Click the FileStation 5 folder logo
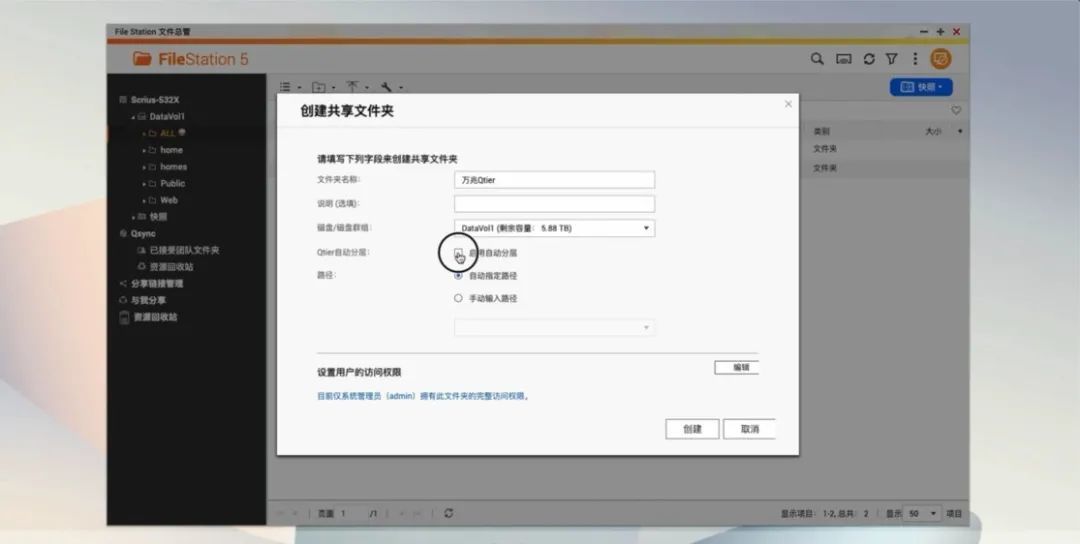Image resolution: width=1080 pixels, height=544 pixels. (143, 59)
